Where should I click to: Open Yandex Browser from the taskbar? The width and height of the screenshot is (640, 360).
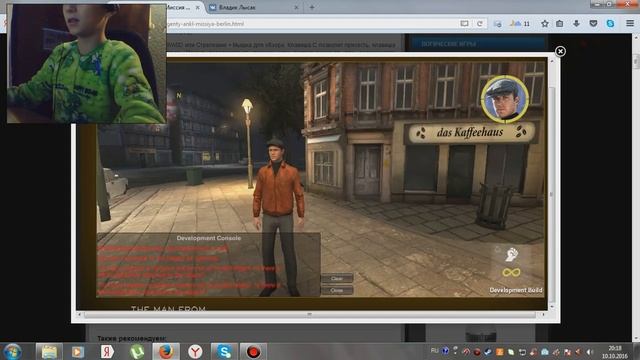(x=195, y=351)
